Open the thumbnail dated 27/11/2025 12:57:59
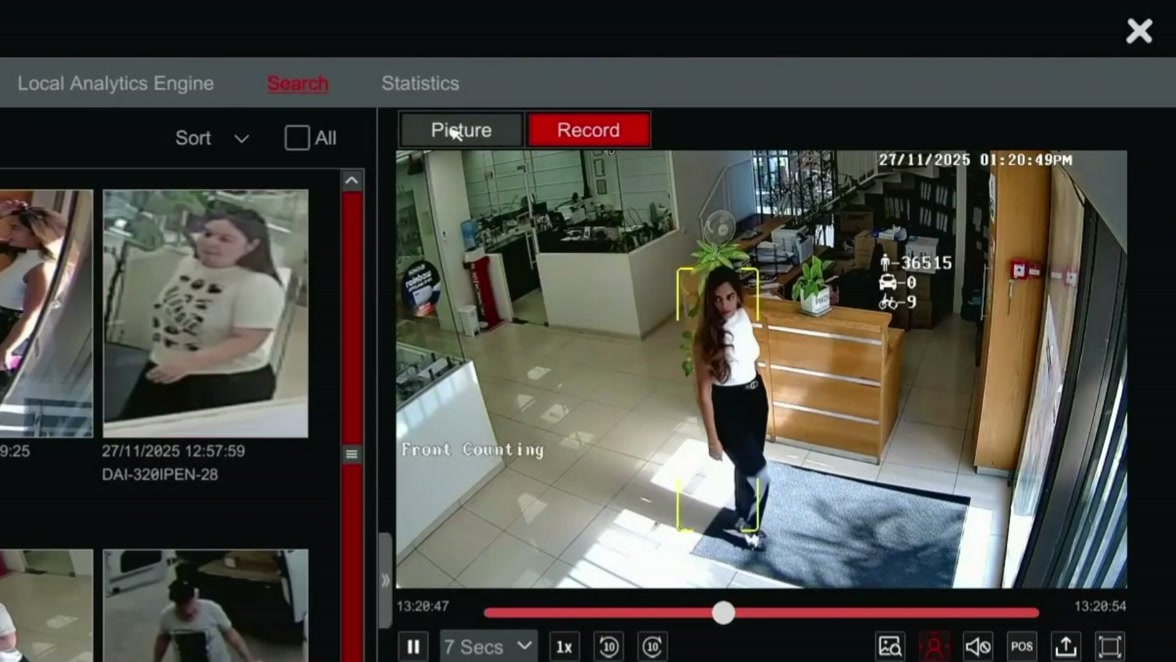Viewport: 1176px width, 662px height. (x=206, y=313)
